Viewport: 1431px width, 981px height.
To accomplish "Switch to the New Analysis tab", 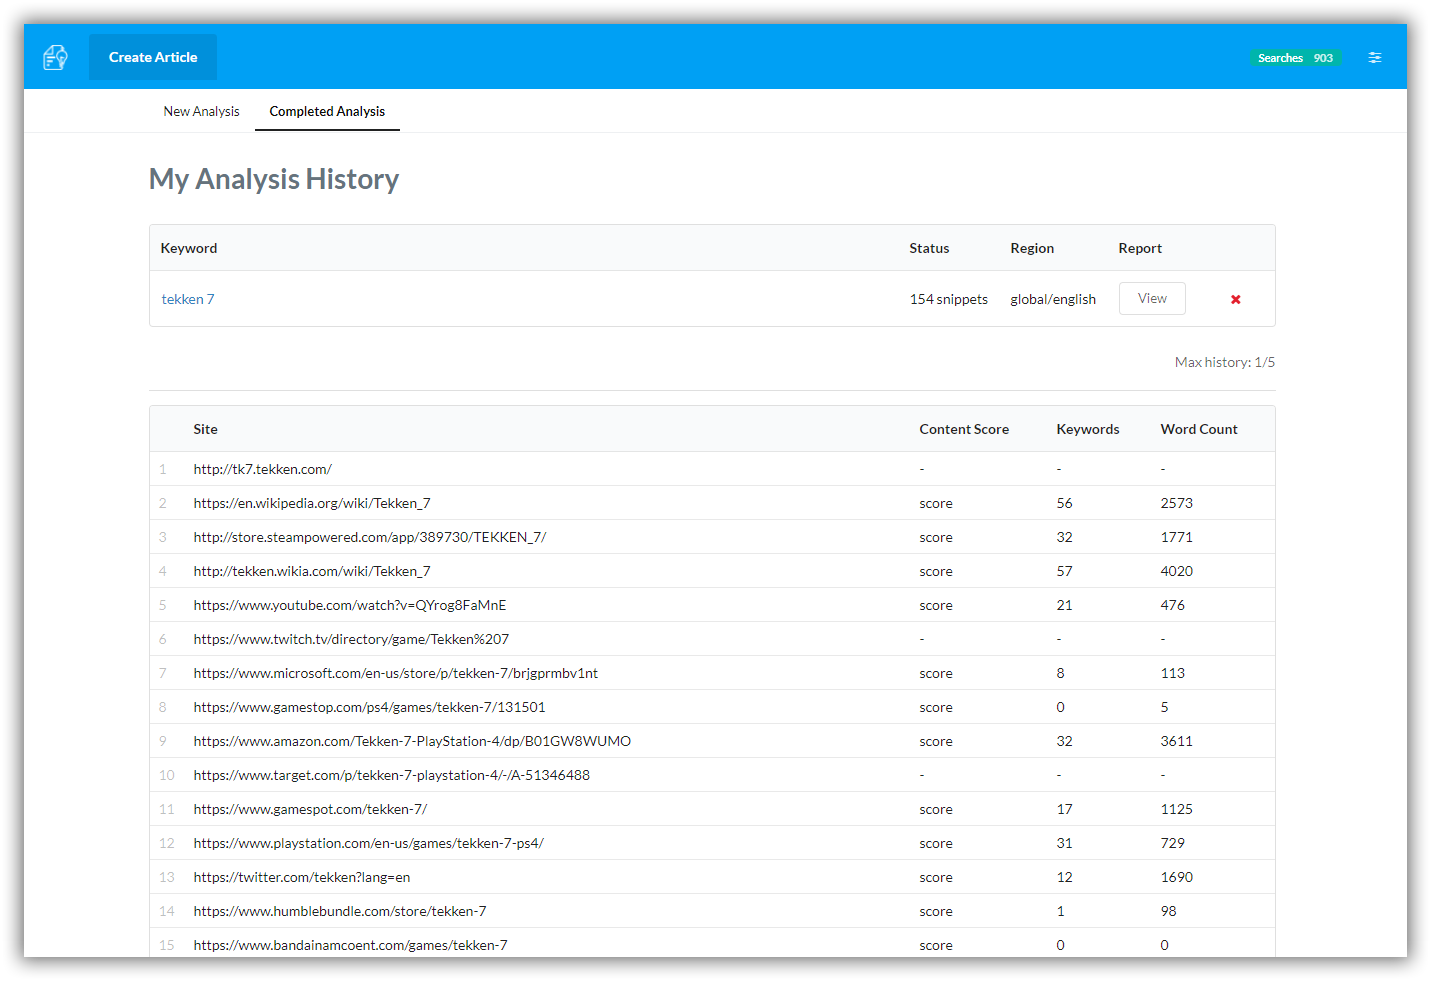I will (201, 111).
